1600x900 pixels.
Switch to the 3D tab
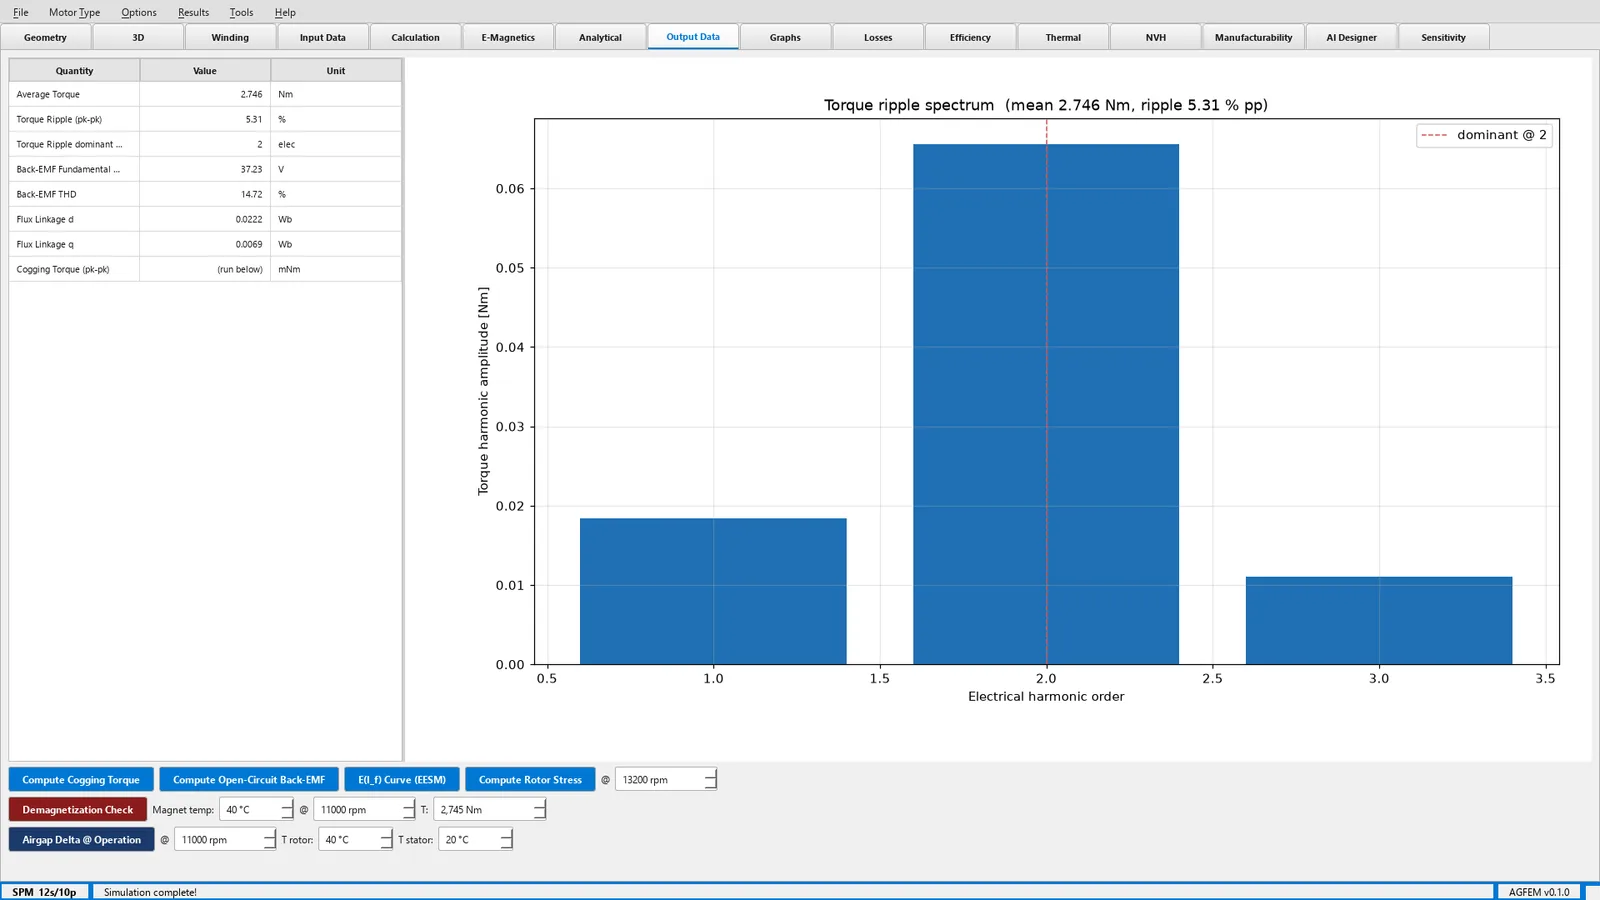138,37
